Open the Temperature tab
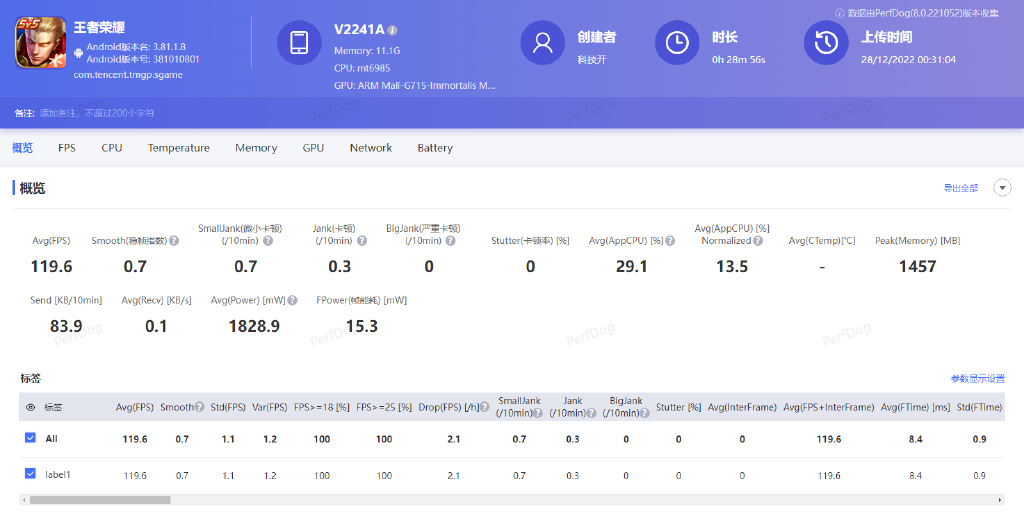 point(178,148)
